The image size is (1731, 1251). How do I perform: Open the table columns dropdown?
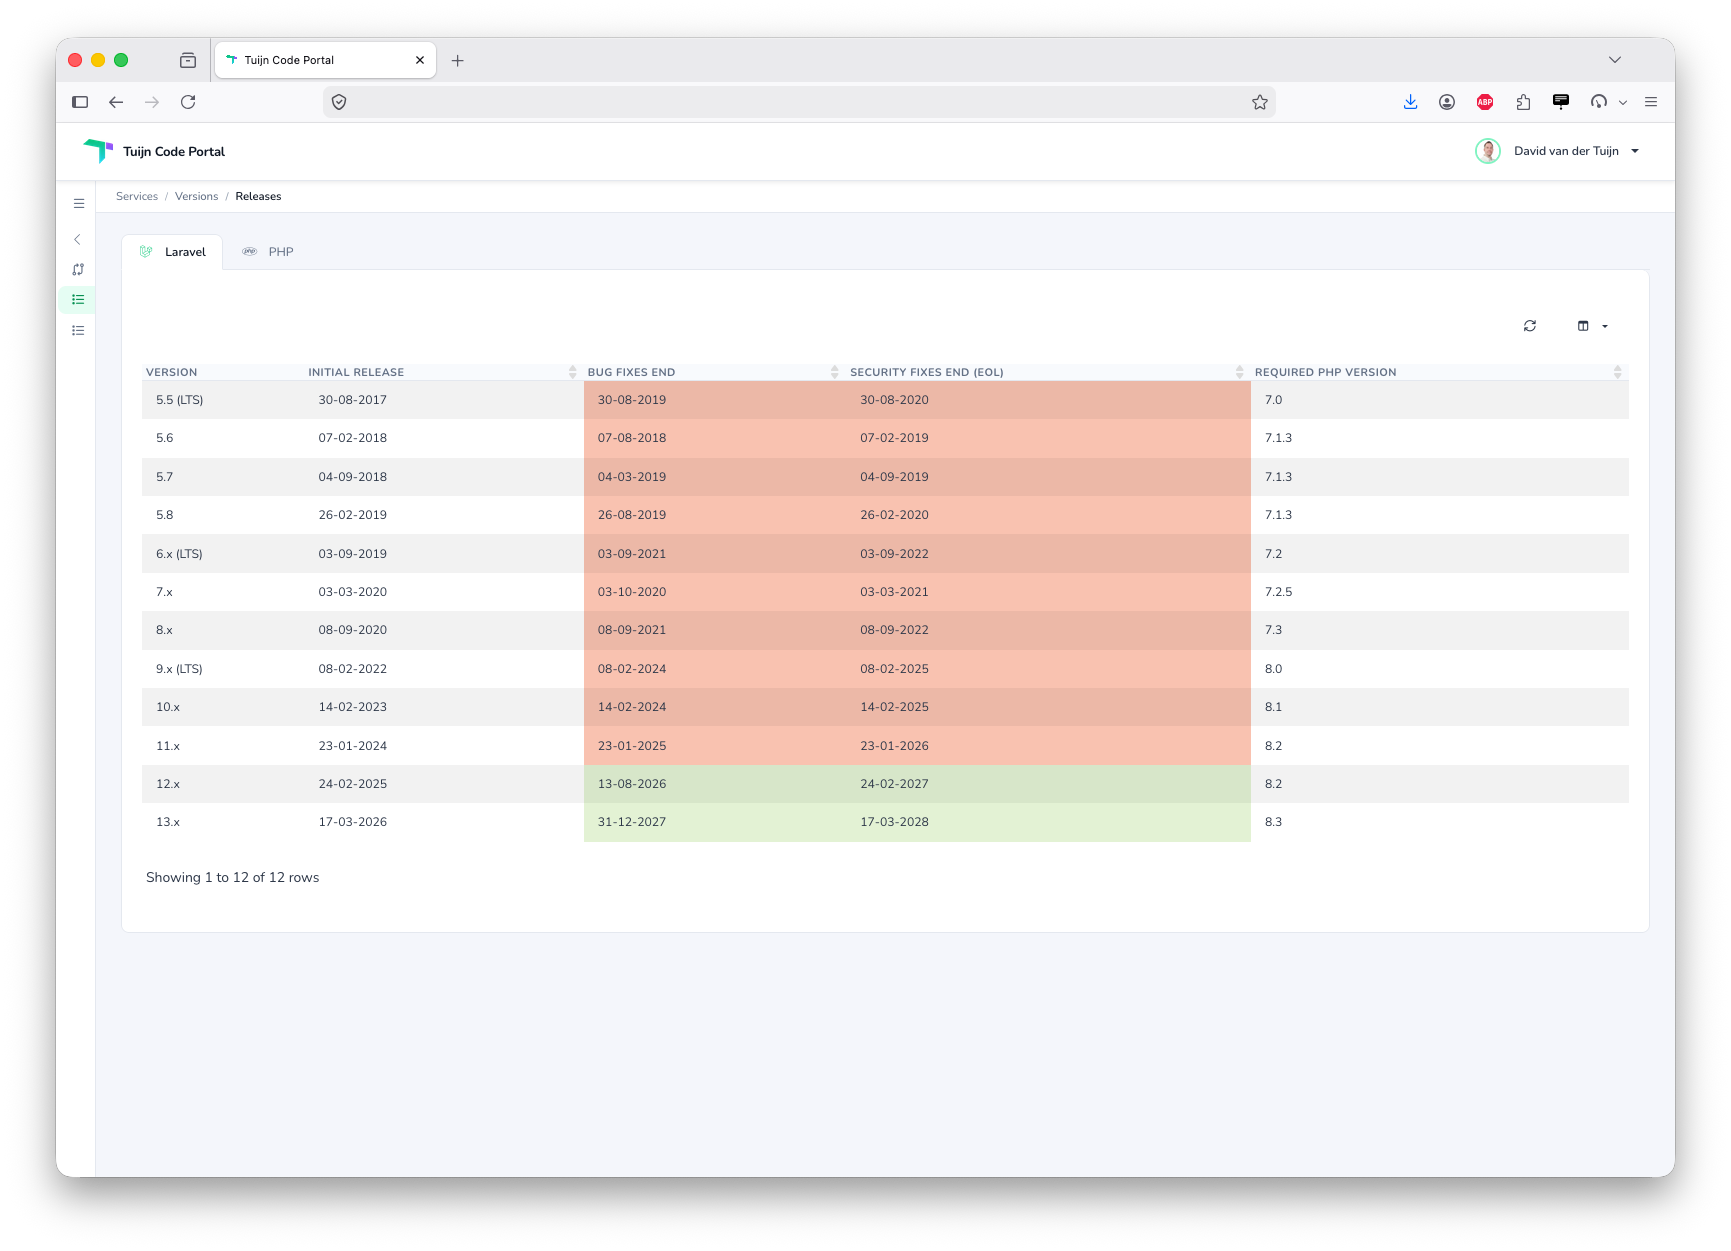click(1593, 326)
